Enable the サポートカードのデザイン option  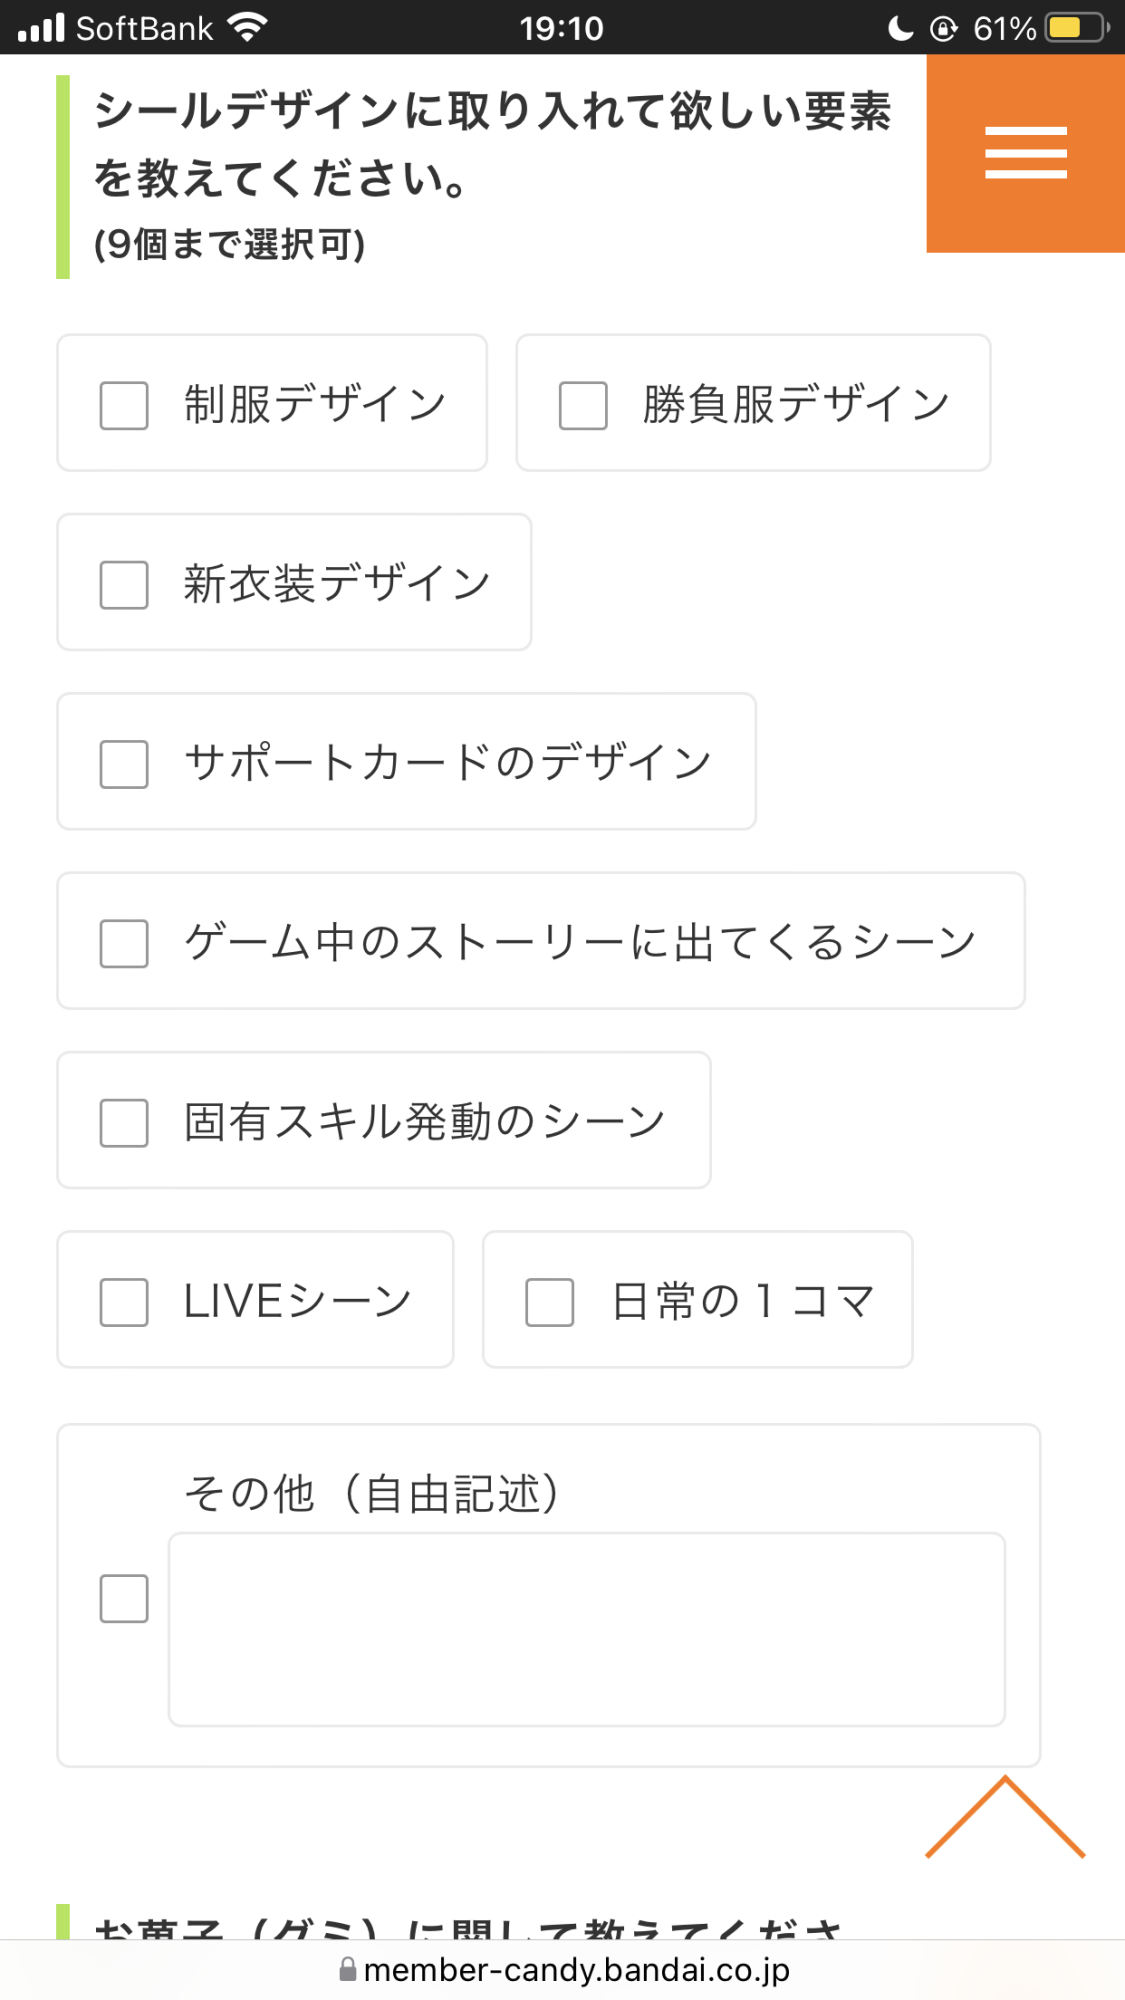[x=124, y=764]
